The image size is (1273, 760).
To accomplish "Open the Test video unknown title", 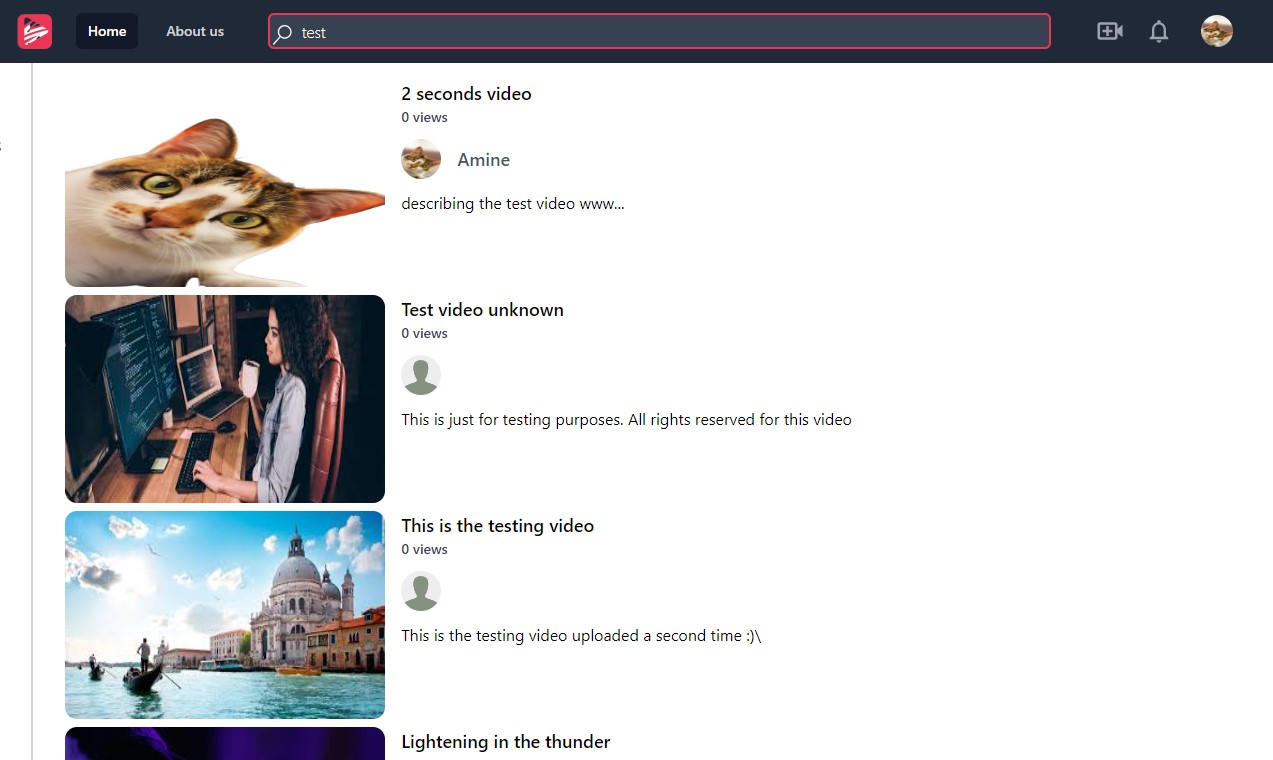I will coord(482,310).
